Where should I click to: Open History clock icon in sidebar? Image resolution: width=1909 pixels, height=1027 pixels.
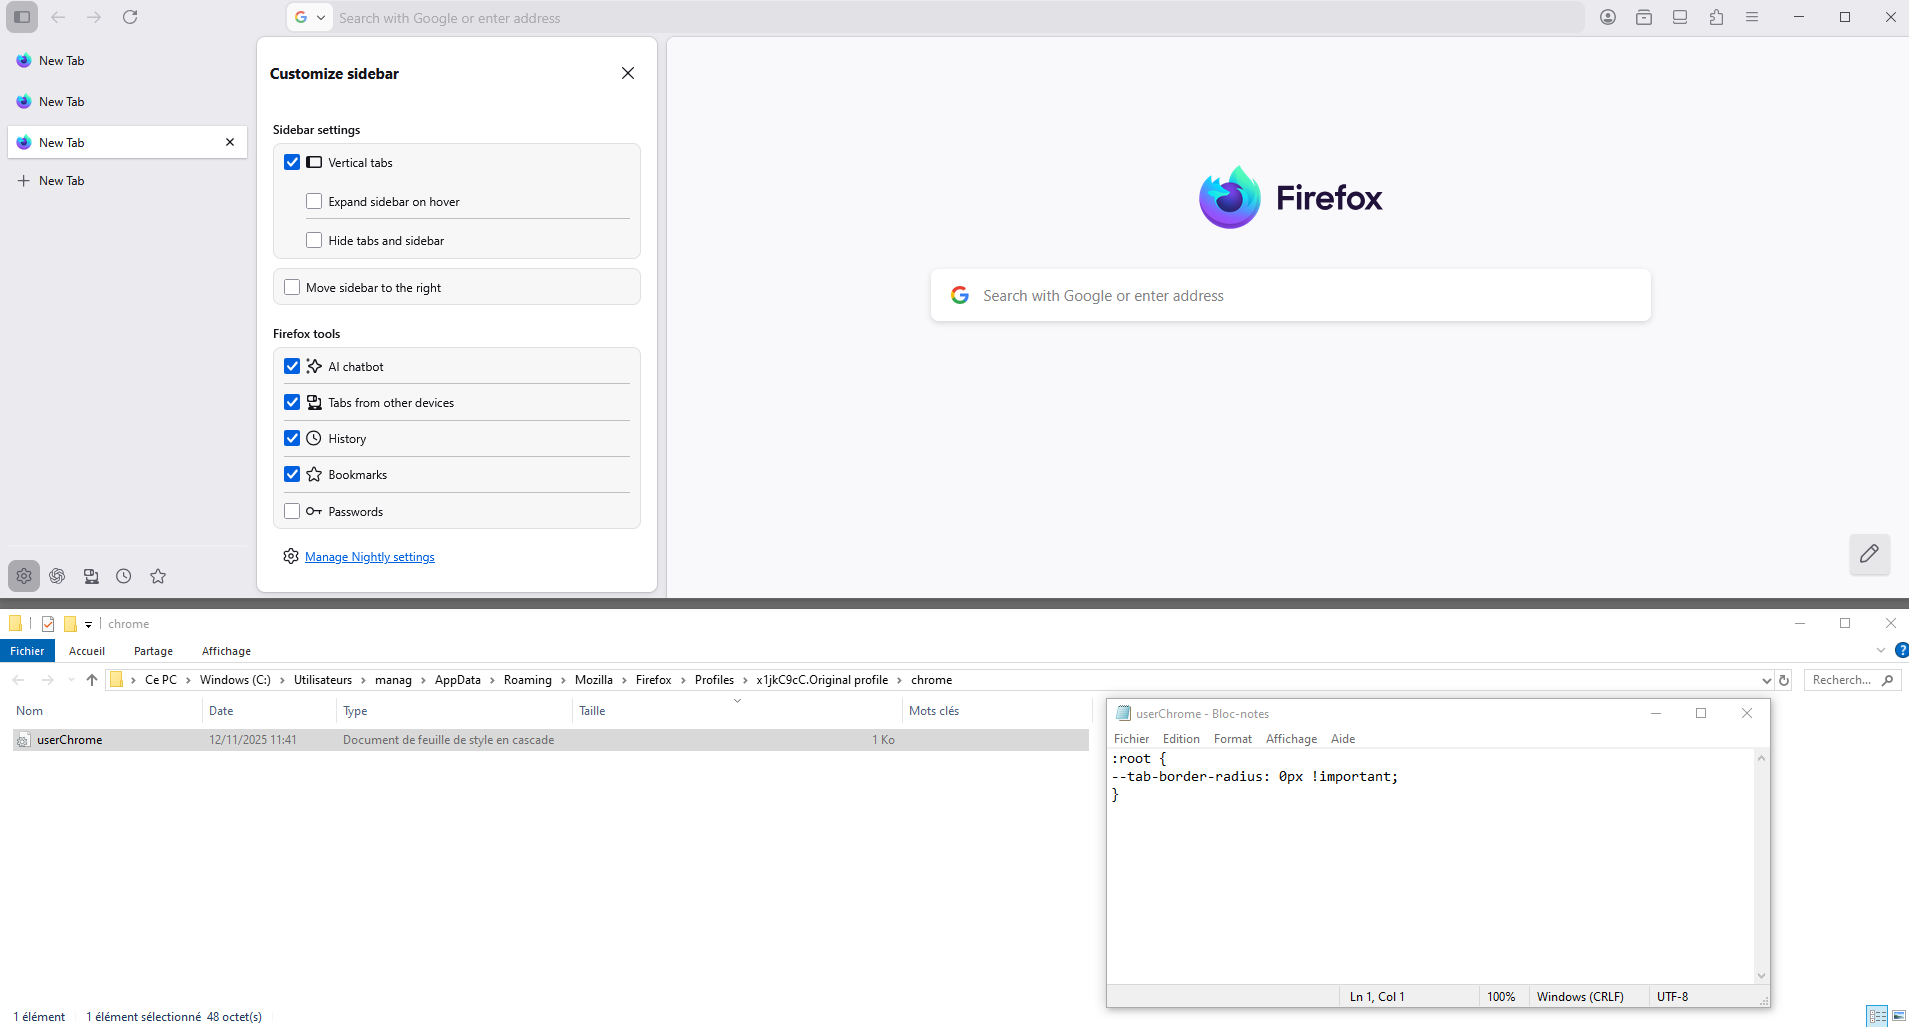(x=124, y=576)
